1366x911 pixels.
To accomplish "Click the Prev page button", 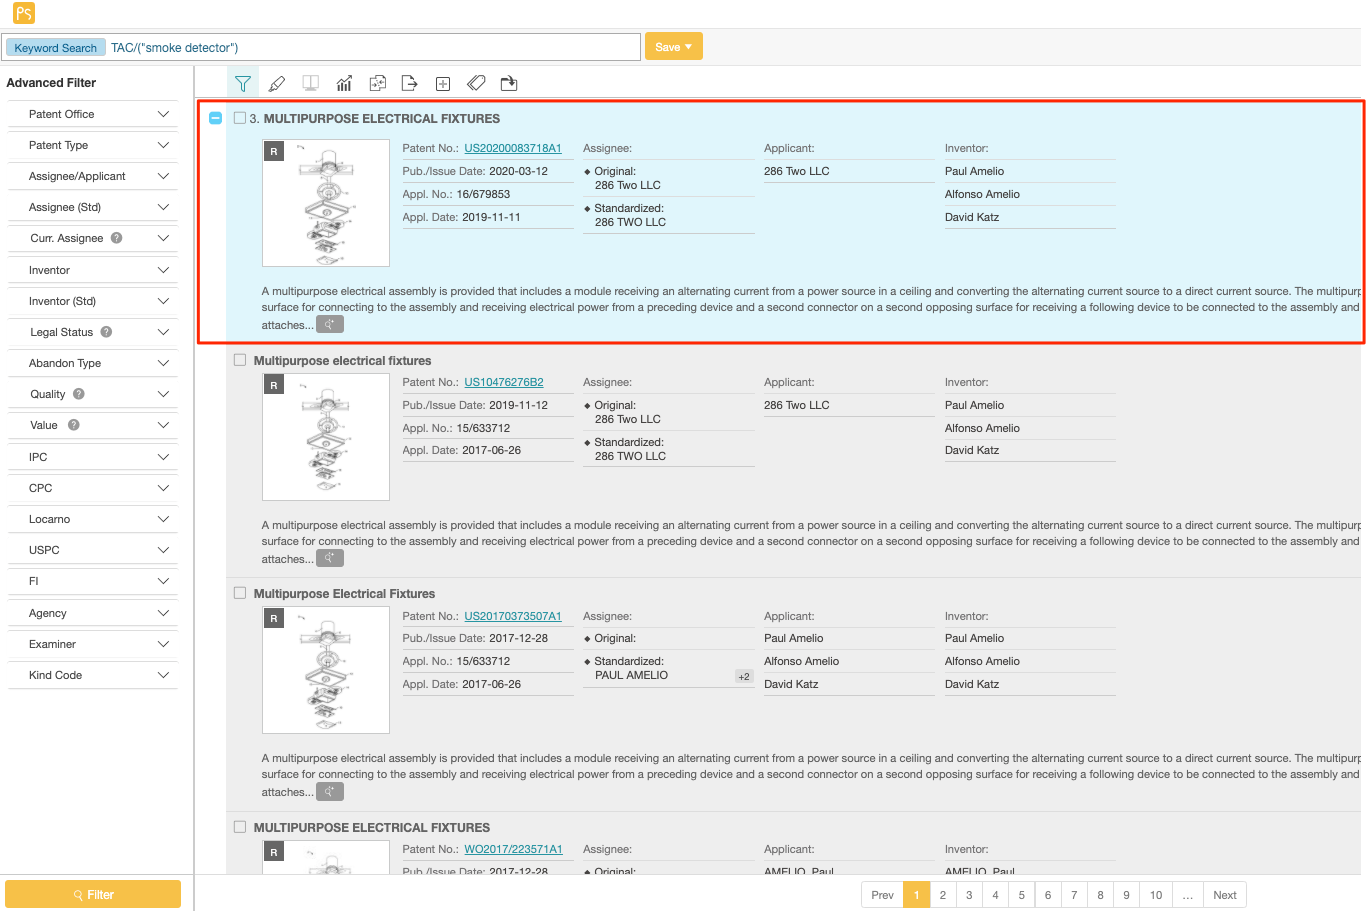I will tap(882, 895).
